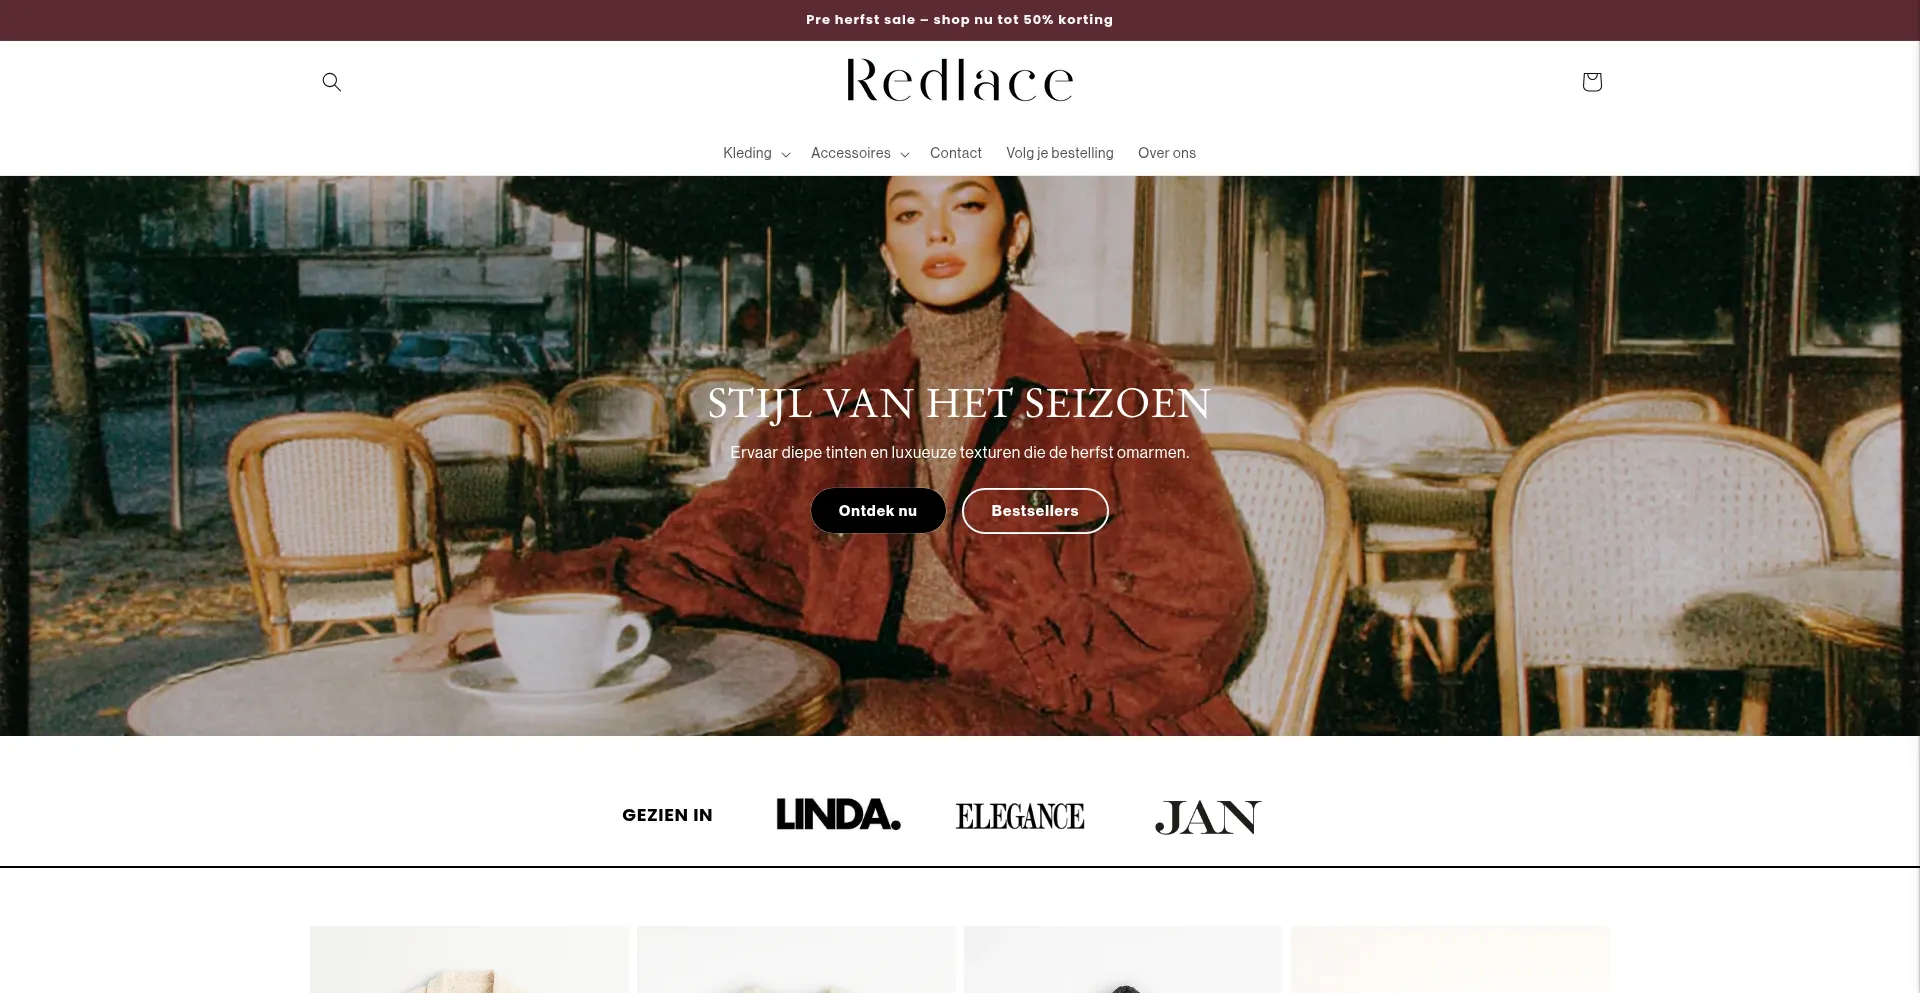Viewport: 1920px width, 993px height.
Task: Click the JAN magazine logo
Action: coord(1208,817)
